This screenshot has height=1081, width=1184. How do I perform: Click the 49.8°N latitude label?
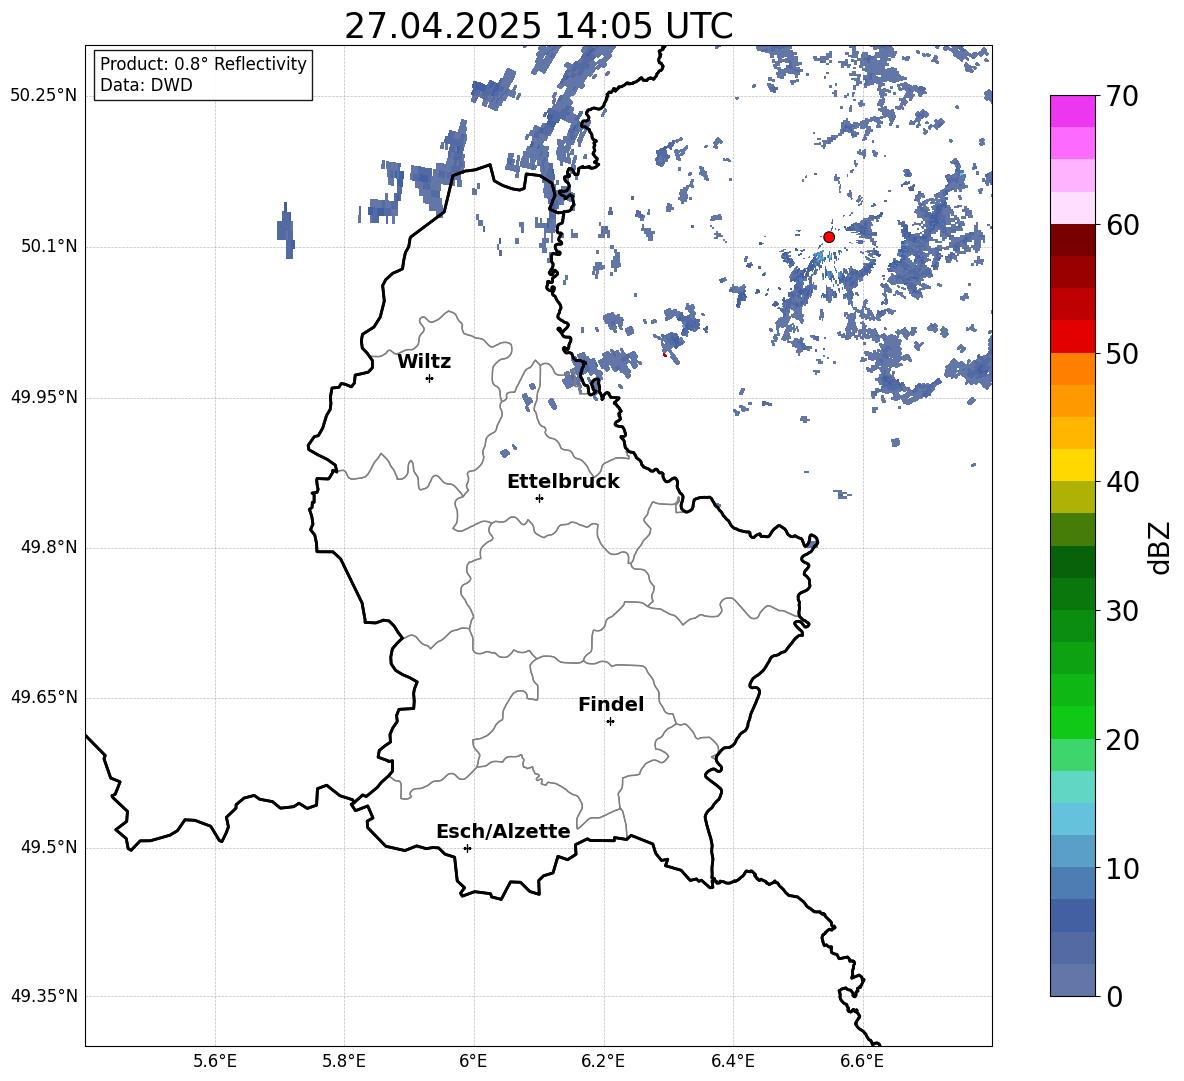point(49,547)
